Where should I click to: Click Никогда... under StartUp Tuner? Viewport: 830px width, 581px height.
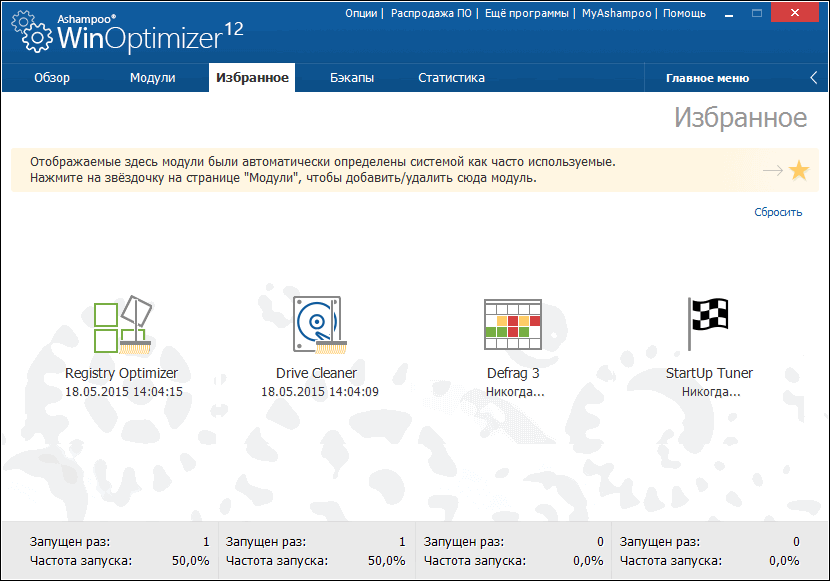click(x=711, y=392)
